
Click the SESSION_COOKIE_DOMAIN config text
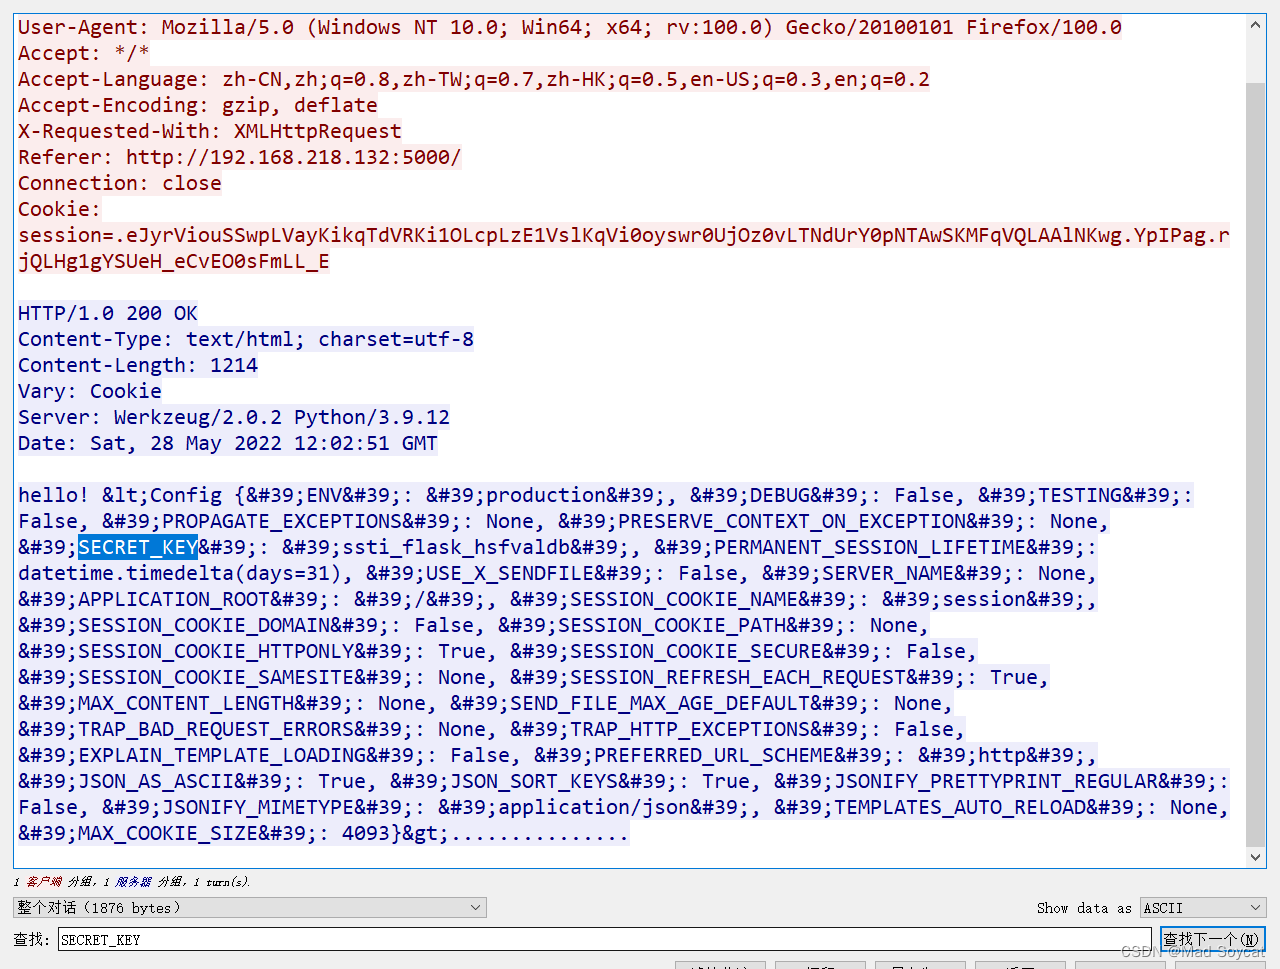click(x=204, y=625)
